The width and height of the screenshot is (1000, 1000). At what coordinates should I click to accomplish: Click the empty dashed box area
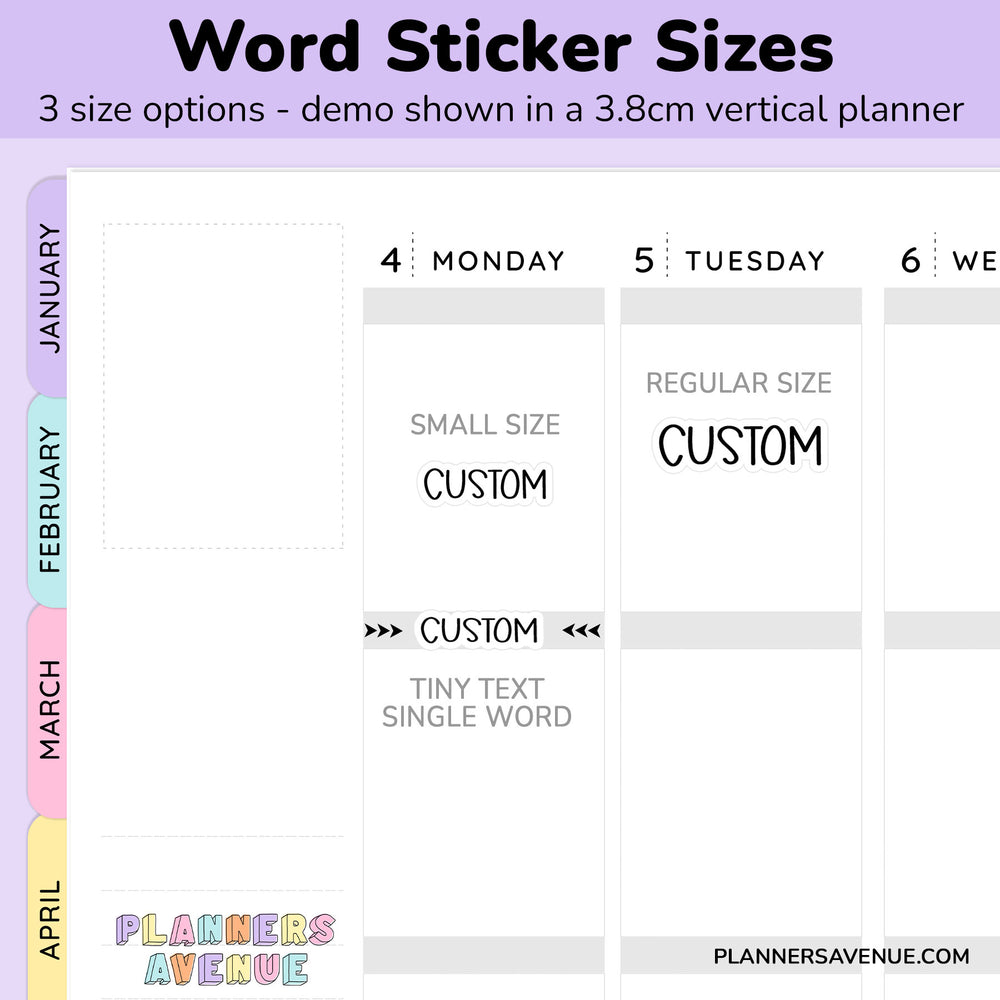click(223, 386)
